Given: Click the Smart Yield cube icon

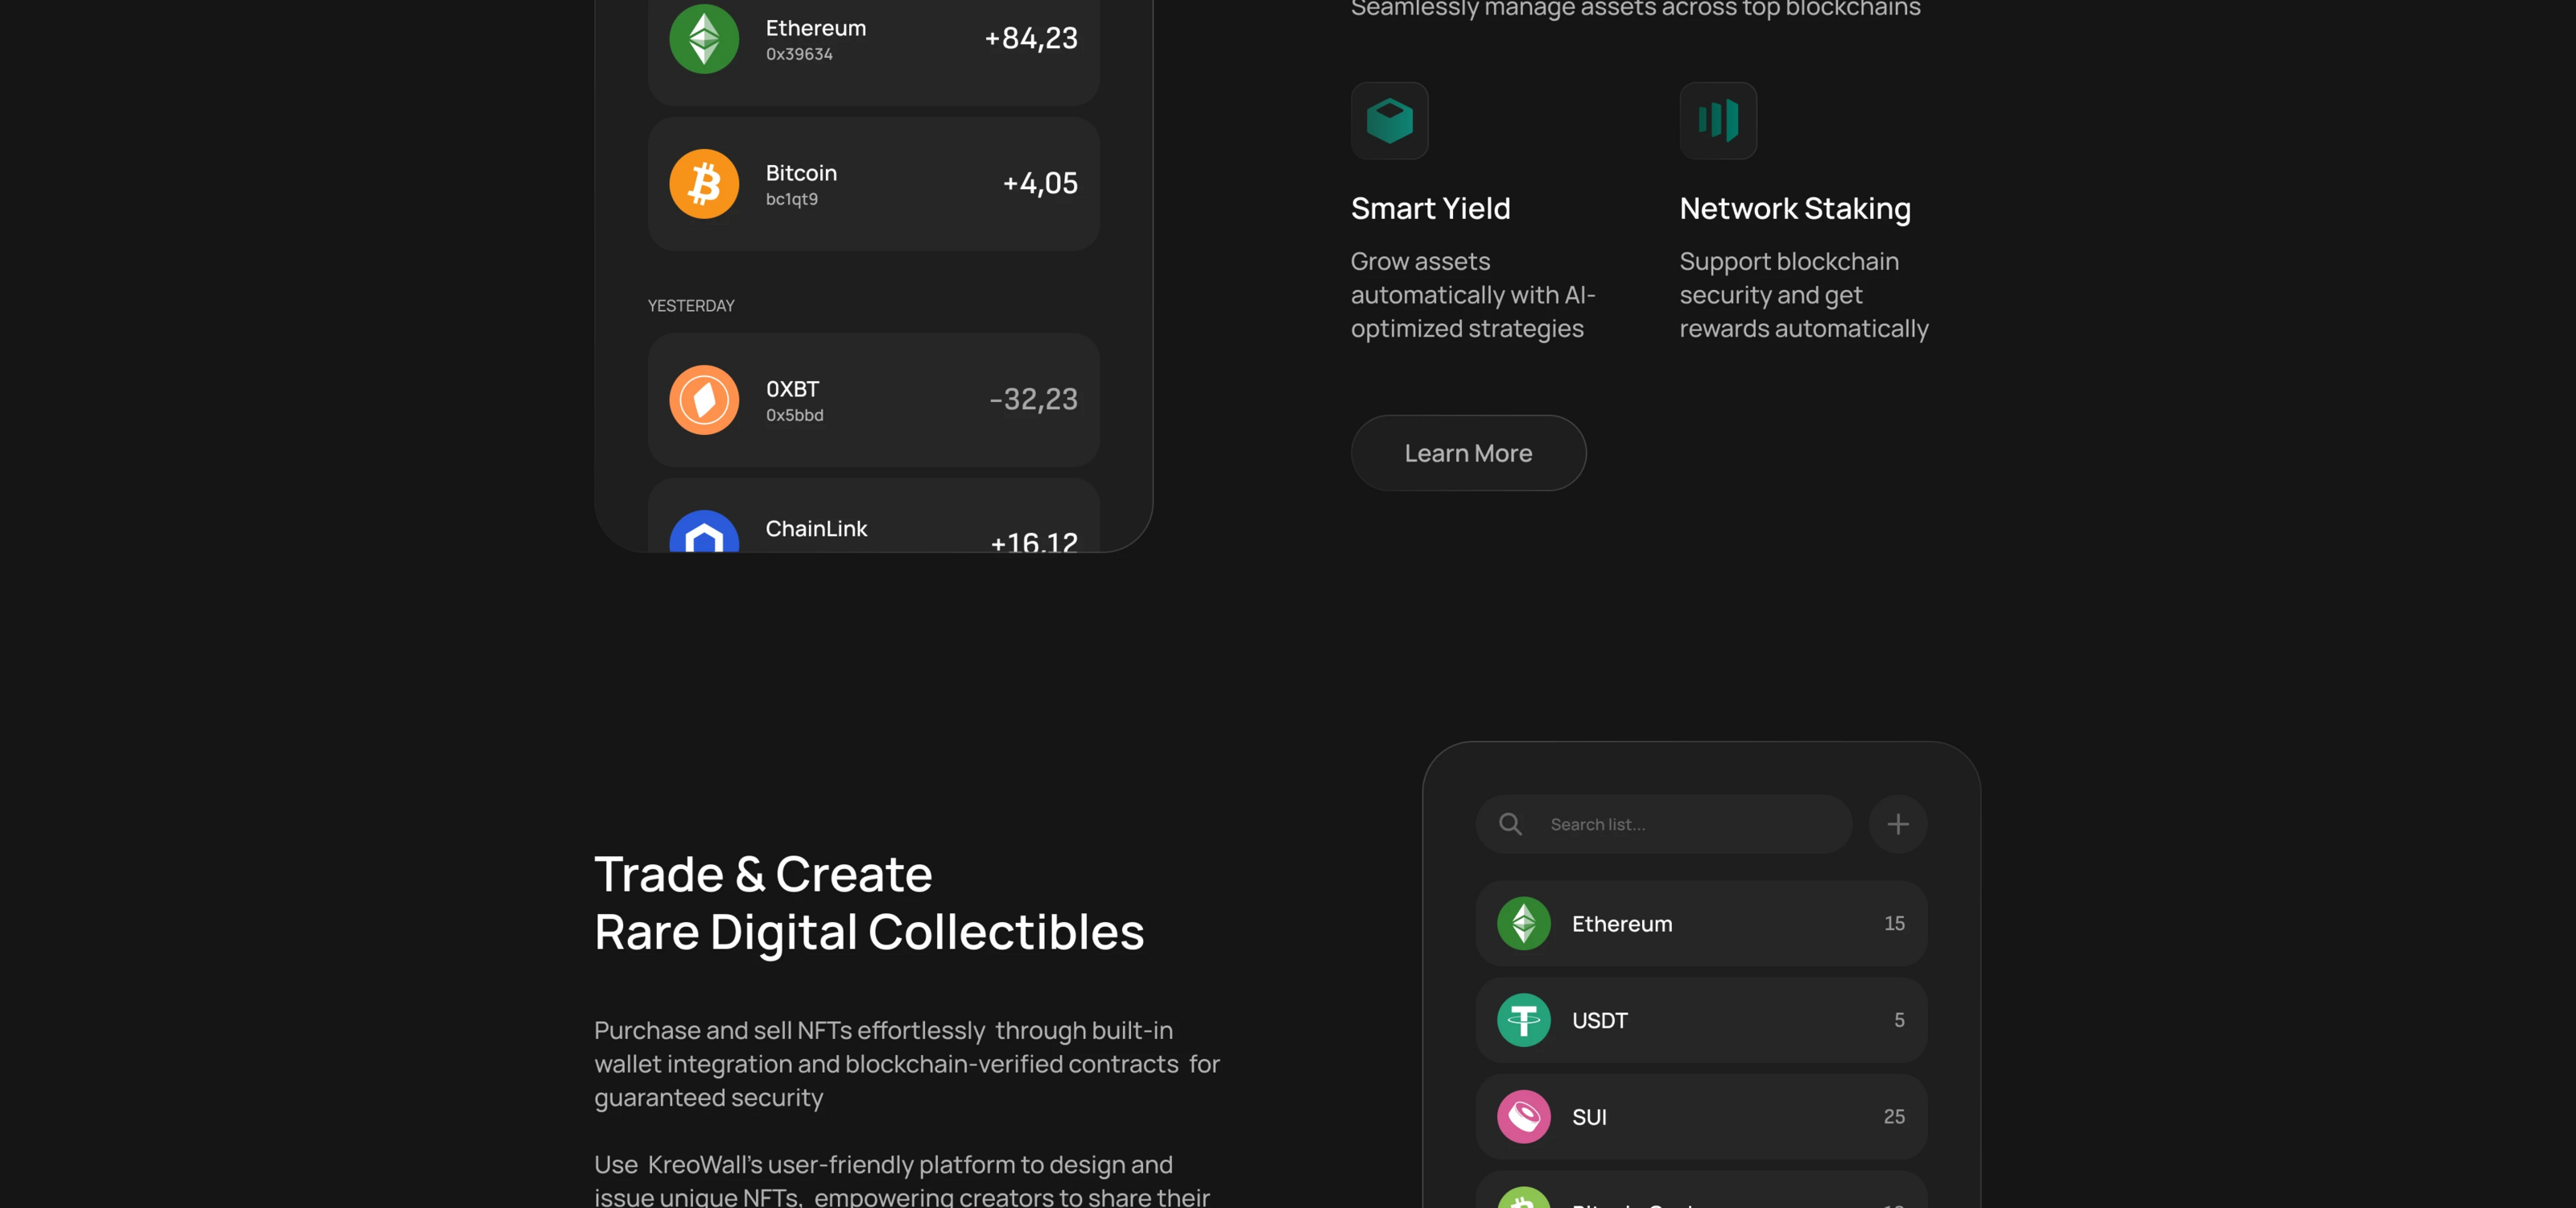Looking at the screenshot, I should 1389,121.
